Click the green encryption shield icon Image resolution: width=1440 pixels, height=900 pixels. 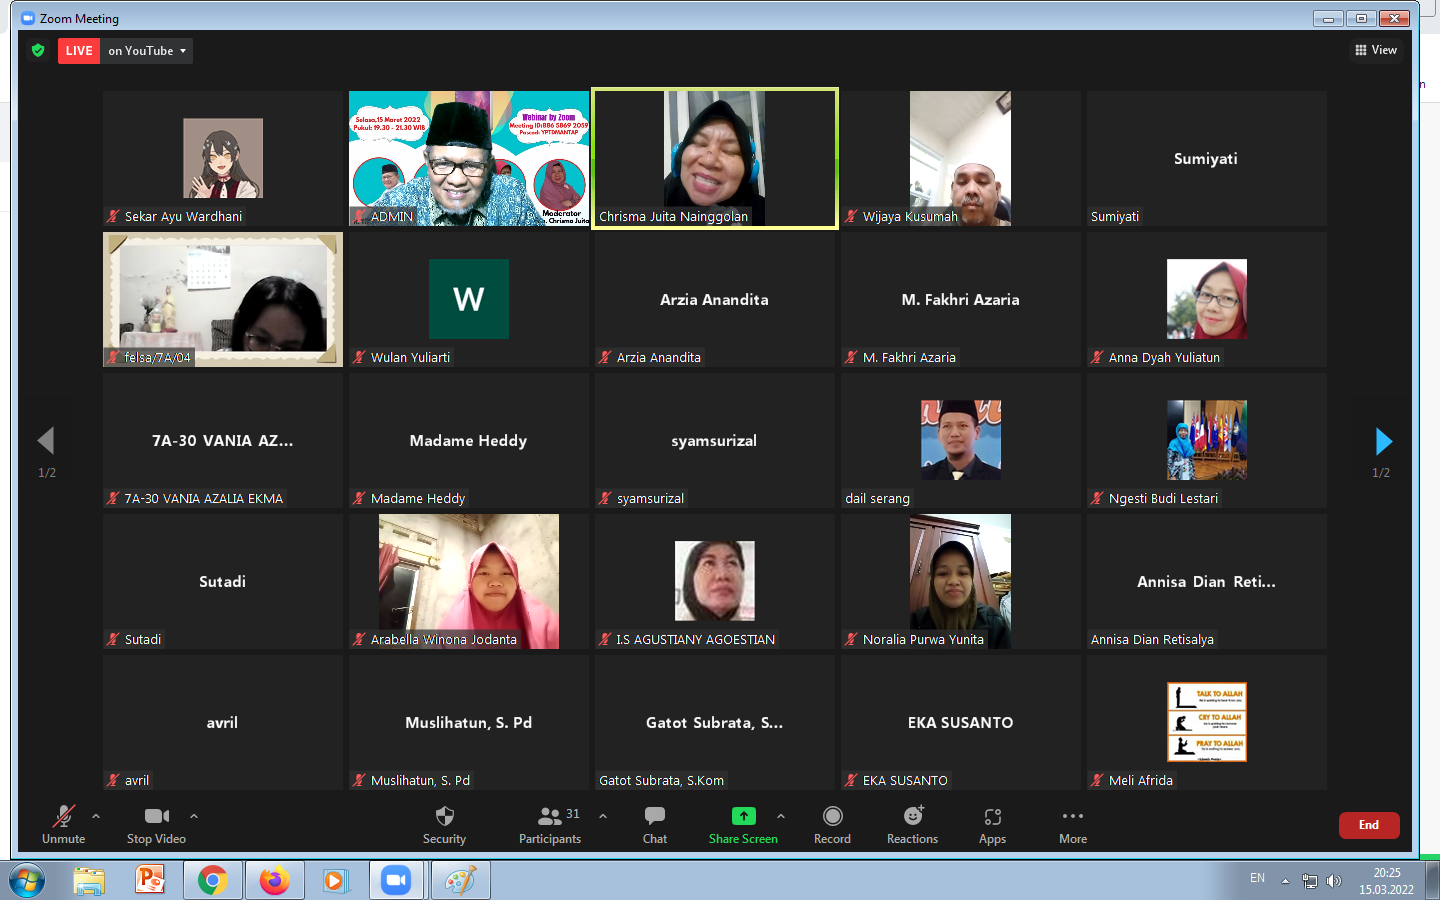coord(38,50)
